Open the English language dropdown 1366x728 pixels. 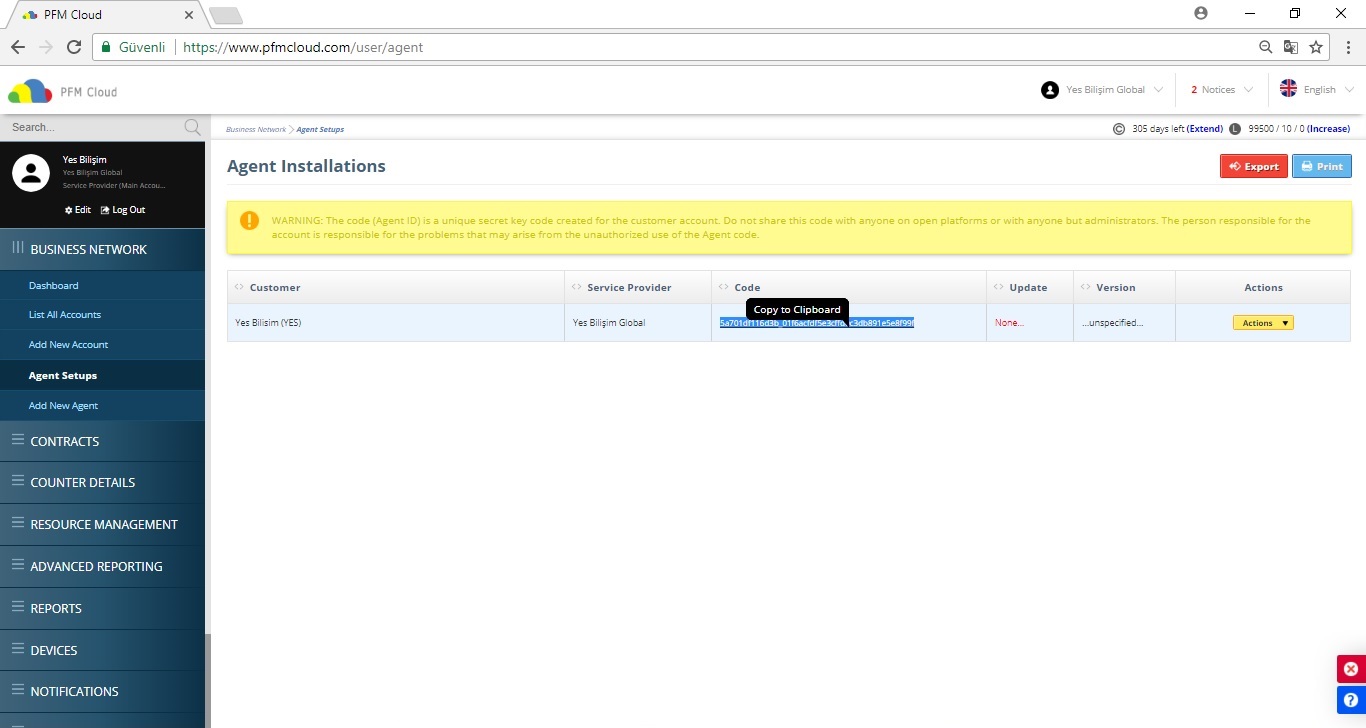pyautogui.click(x=1318, y=90)
